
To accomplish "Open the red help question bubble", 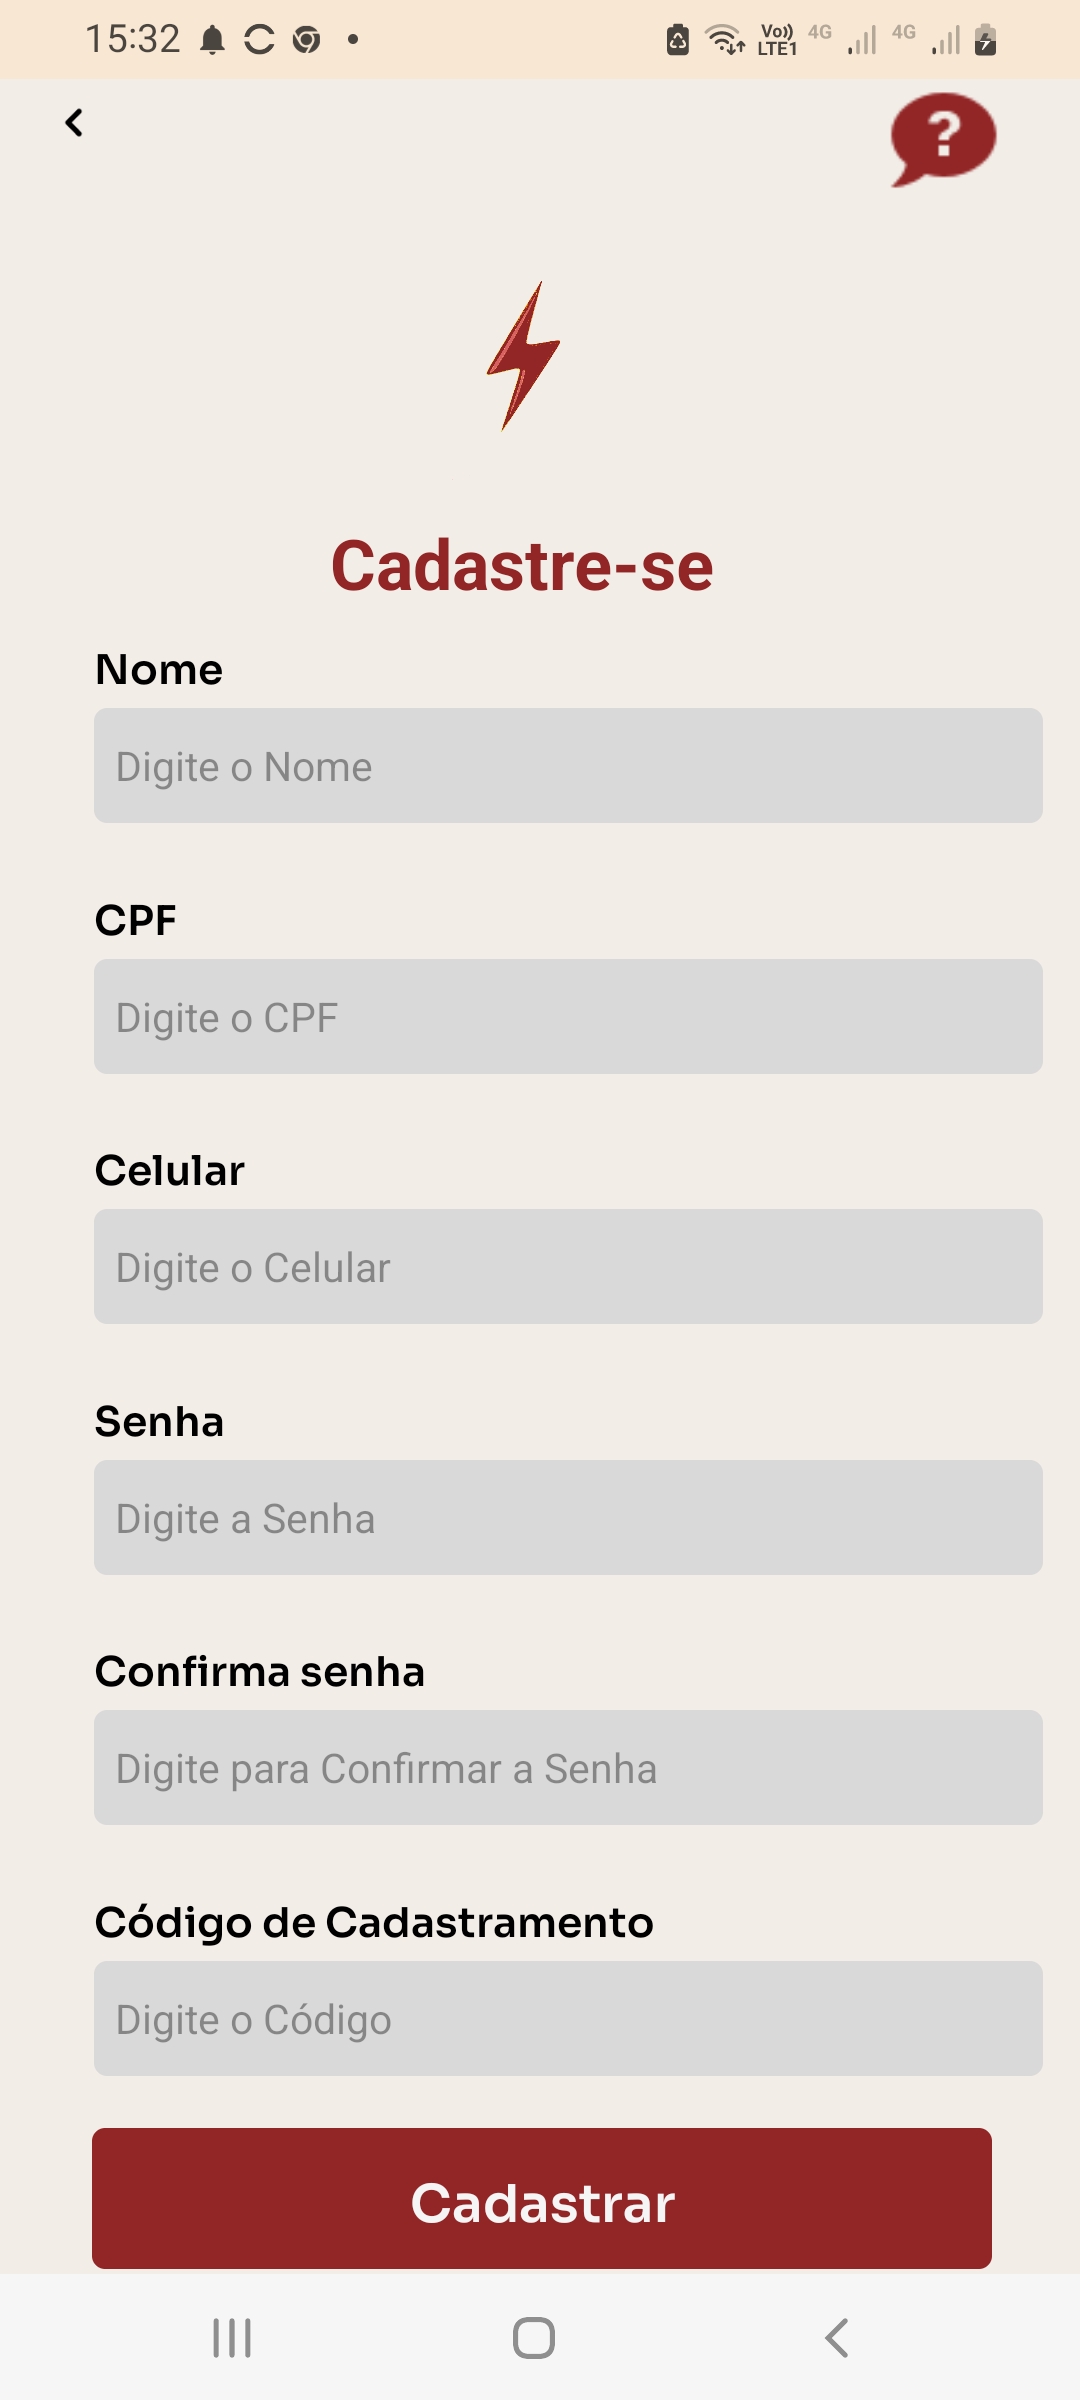I will [942, 138].
